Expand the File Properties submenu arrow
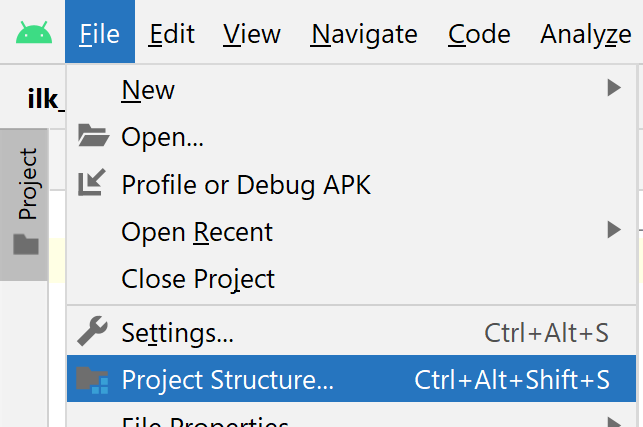Viewport: 643px width, 427px height. pos(614,422)
